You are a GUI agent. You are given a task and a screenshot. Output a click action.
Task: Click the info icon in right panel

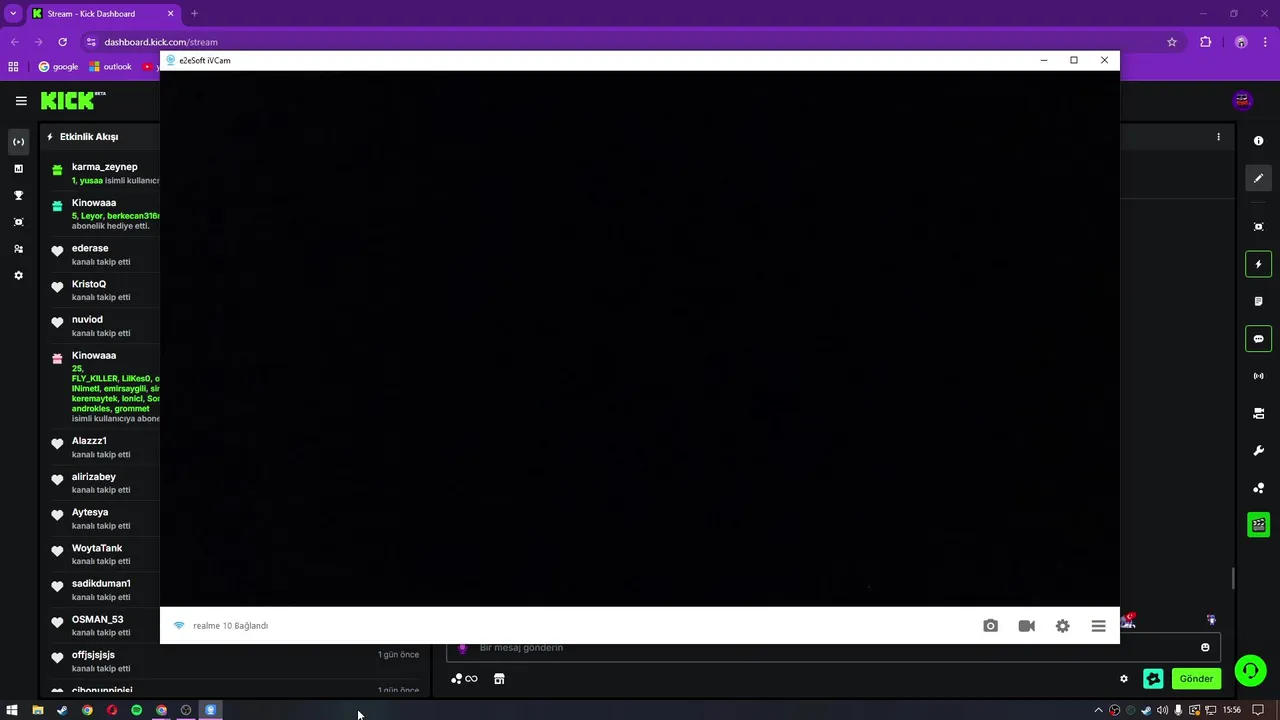[x=1259, y=141]
